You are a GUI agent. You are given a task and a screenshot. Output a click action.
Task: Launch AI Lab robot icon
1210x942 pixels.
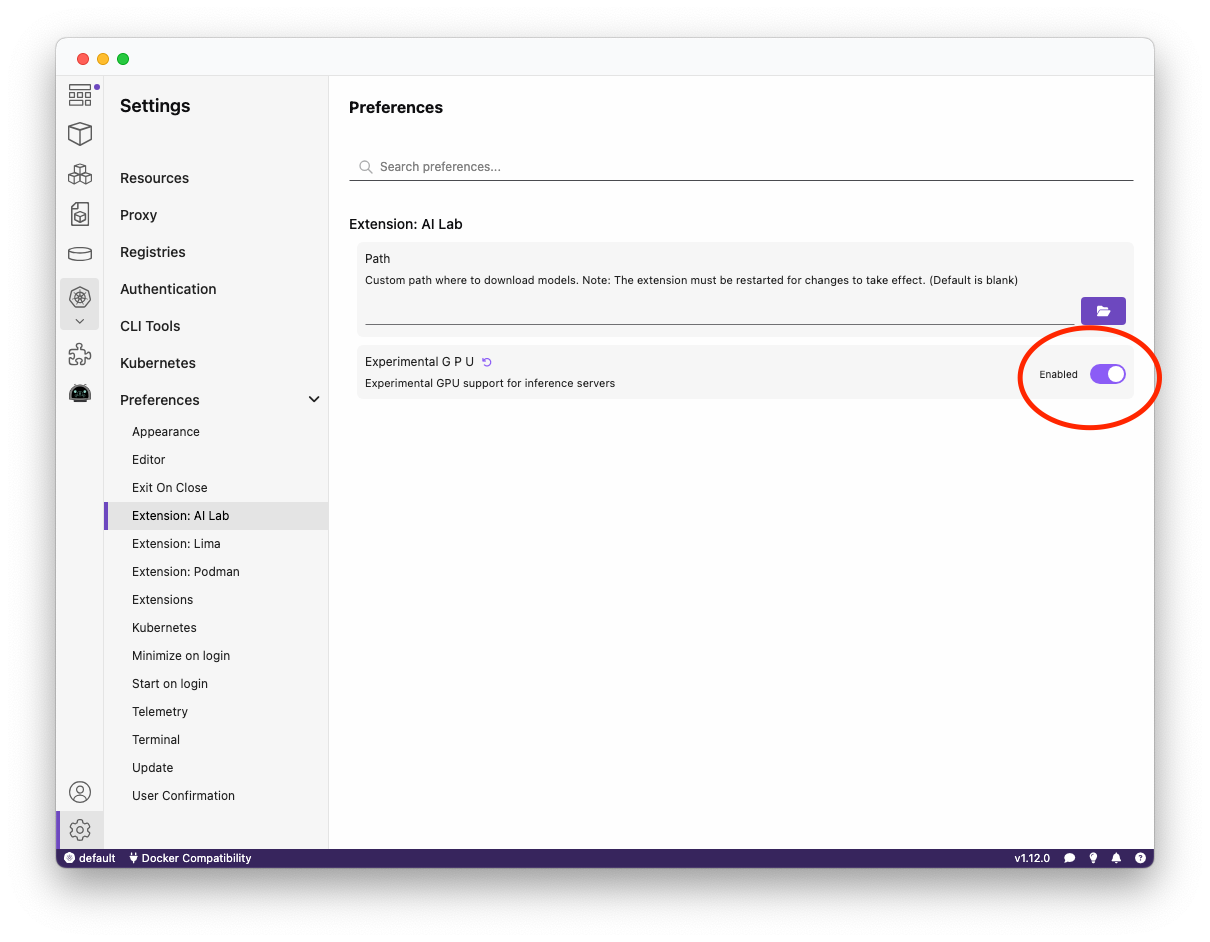tap(80, 393)
